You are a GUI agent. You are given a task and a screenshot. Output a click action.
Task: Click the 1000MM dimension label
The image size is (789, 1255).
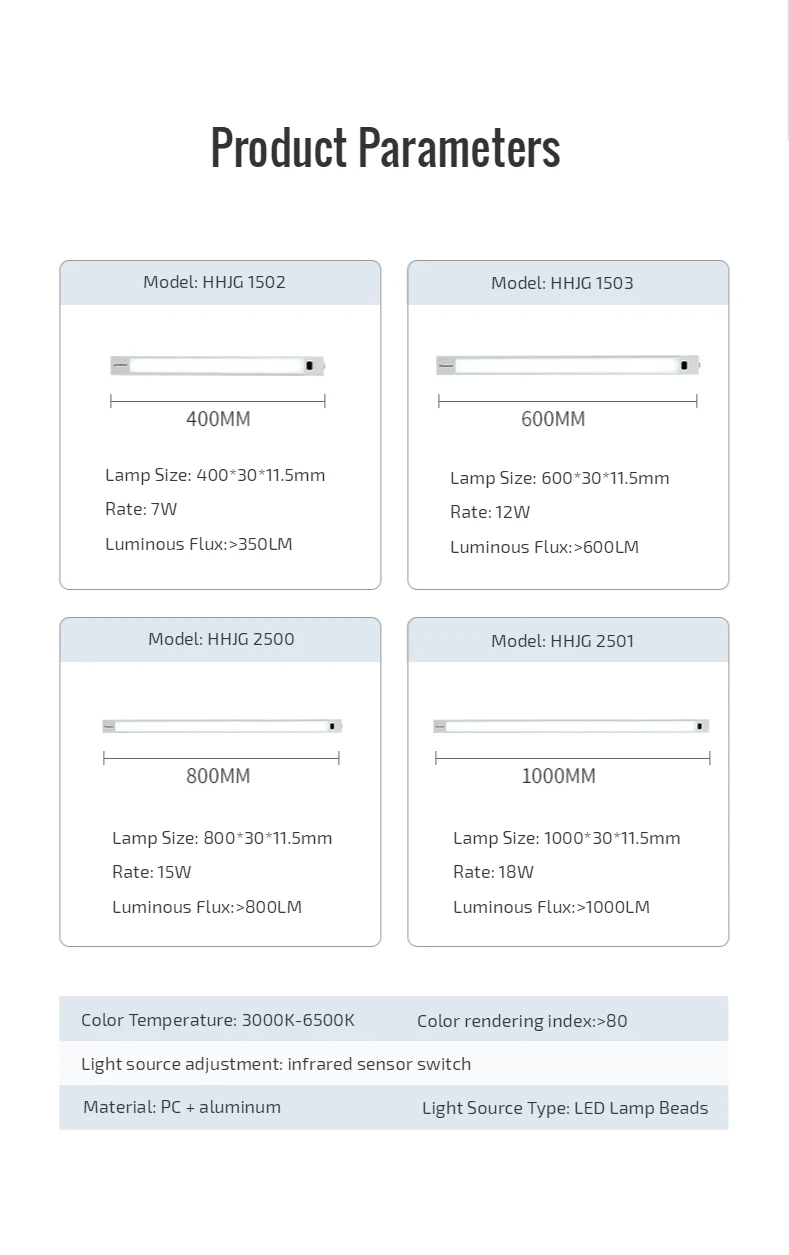[x=558, y=776]
